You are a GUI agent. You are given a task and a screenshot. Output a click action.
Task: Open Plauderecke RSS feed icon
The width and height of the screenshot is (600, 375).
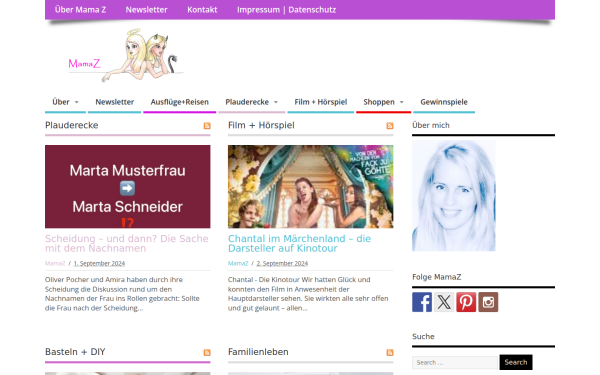point(207,126)
